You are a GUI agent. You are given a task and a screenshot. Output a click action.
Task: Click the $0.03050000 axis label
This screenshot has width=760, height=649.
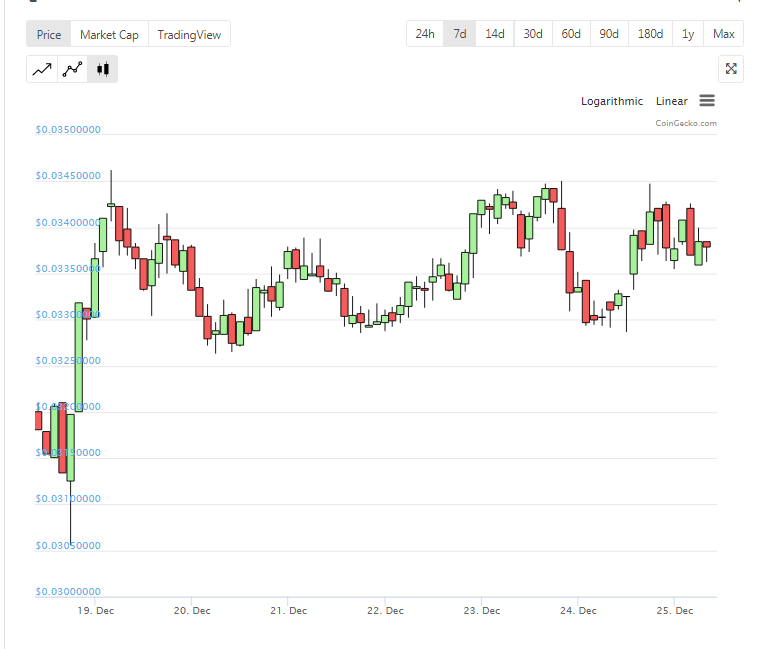point(68,545)
